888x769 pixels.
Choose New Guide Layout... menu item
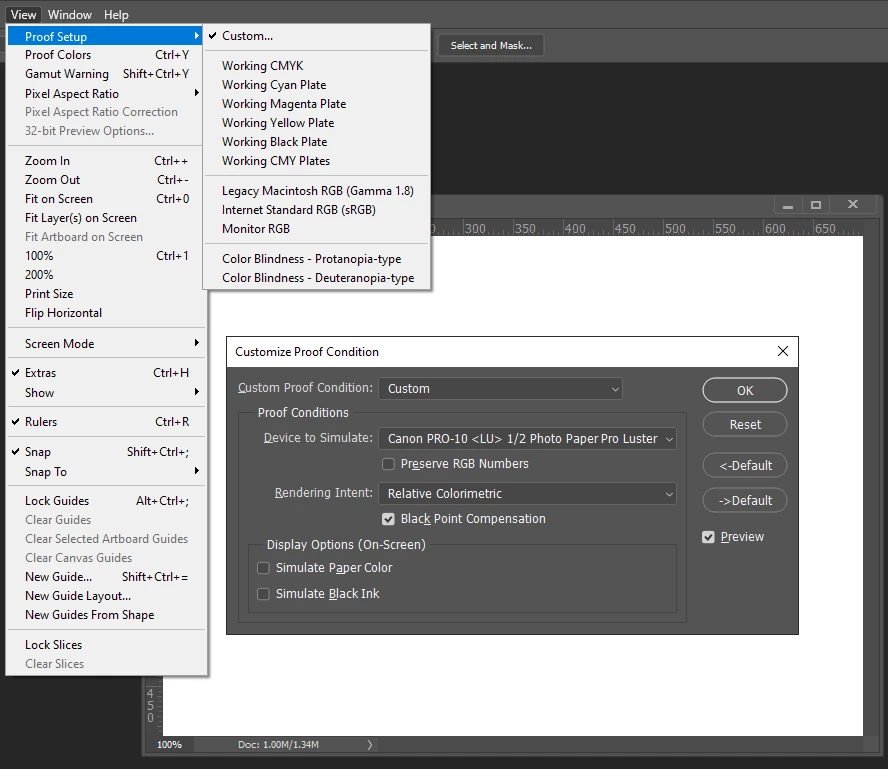coord(106,596)
